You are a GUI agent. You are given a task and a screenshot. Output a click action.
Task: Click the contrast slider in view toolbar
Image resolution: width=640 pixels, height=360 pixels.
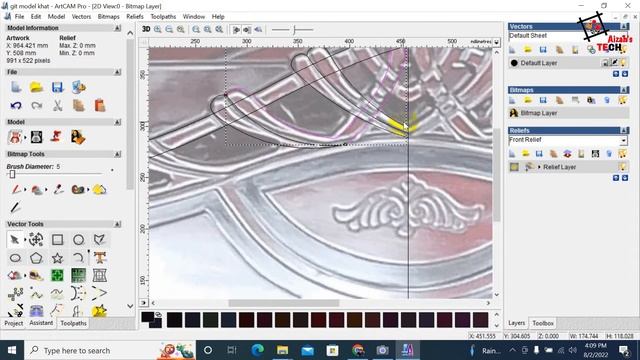tap(293, 29)
